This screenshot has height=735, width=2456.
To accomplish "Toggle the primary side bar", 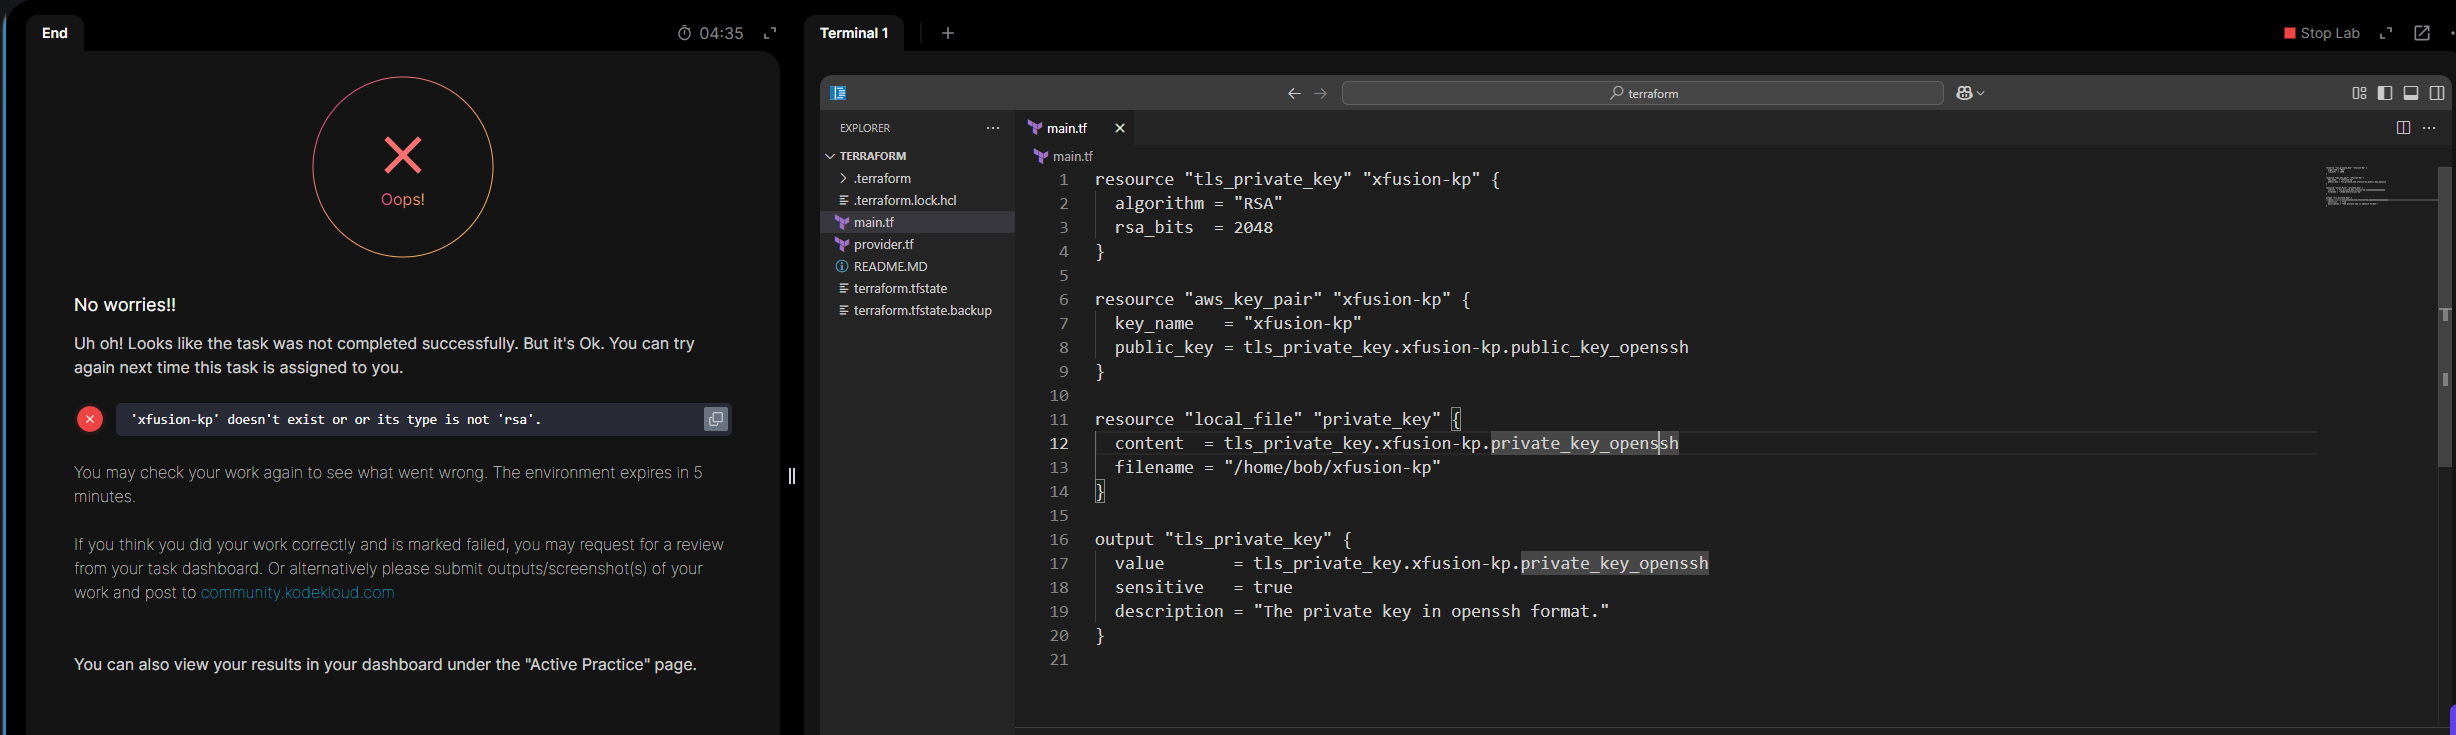I will (2385, 93).
